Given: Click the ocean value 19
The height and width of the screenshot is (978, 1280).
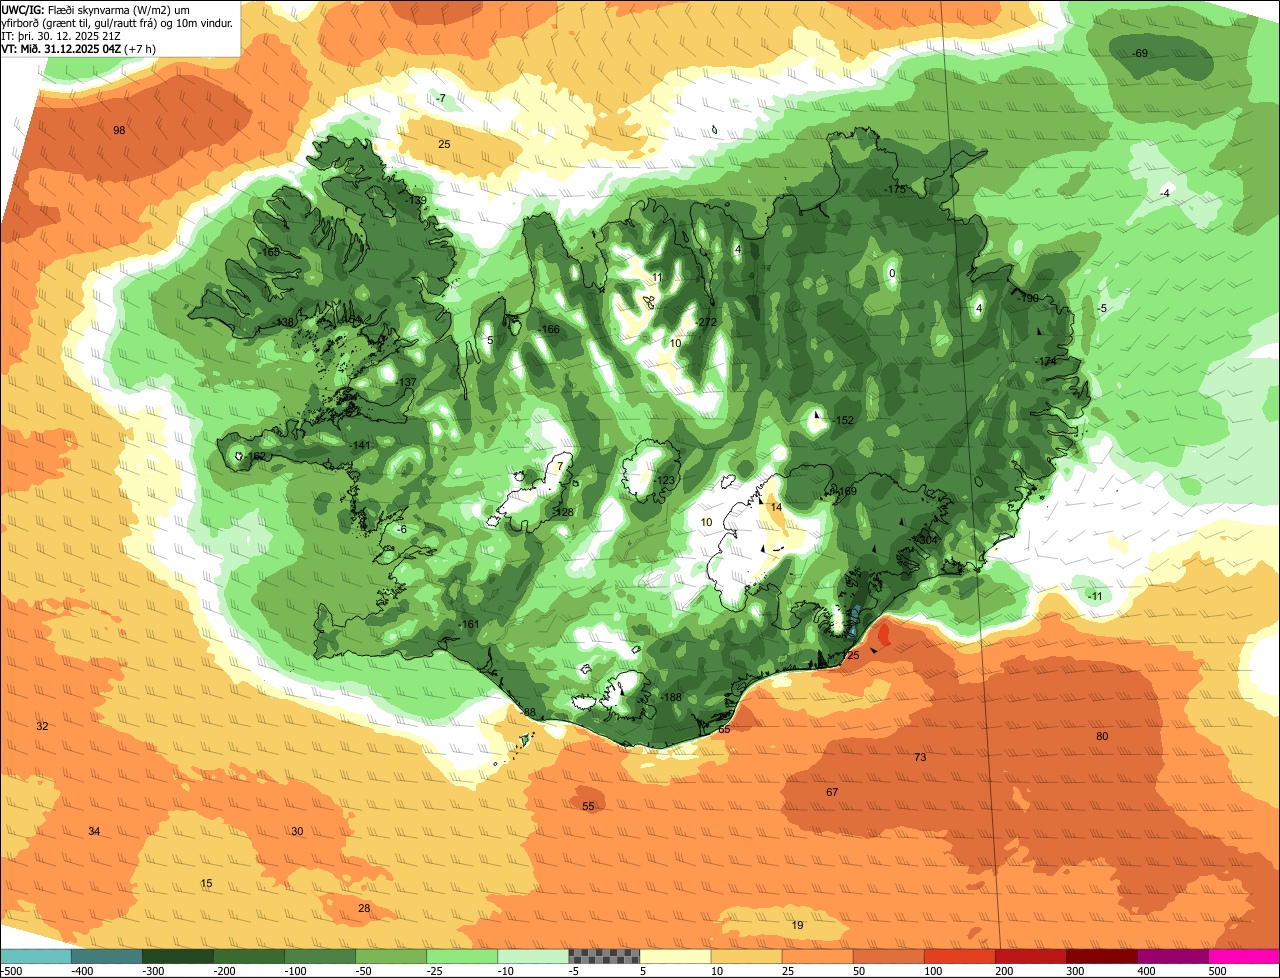Looking at the screenshot, I should tap(797, 926).
